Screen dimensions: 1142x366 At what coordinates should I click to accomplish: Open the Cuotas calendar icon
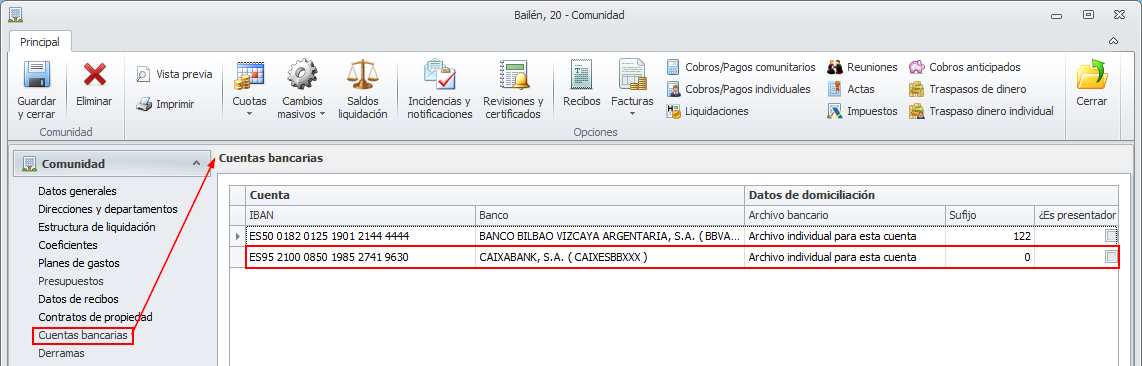click(x=249, y=75)
